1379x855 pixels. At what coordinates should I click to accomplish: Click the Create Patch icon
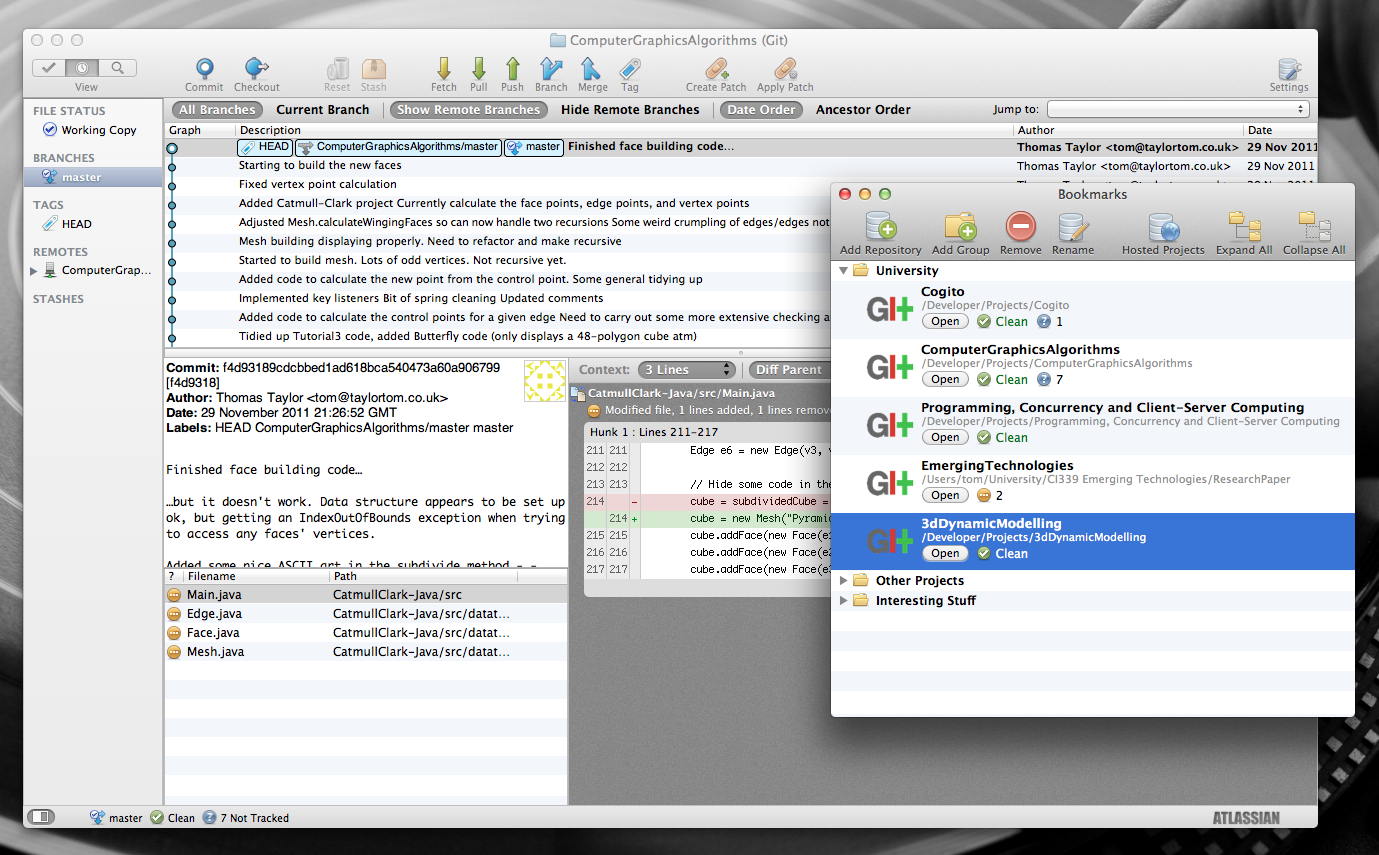tap(716, 68)
